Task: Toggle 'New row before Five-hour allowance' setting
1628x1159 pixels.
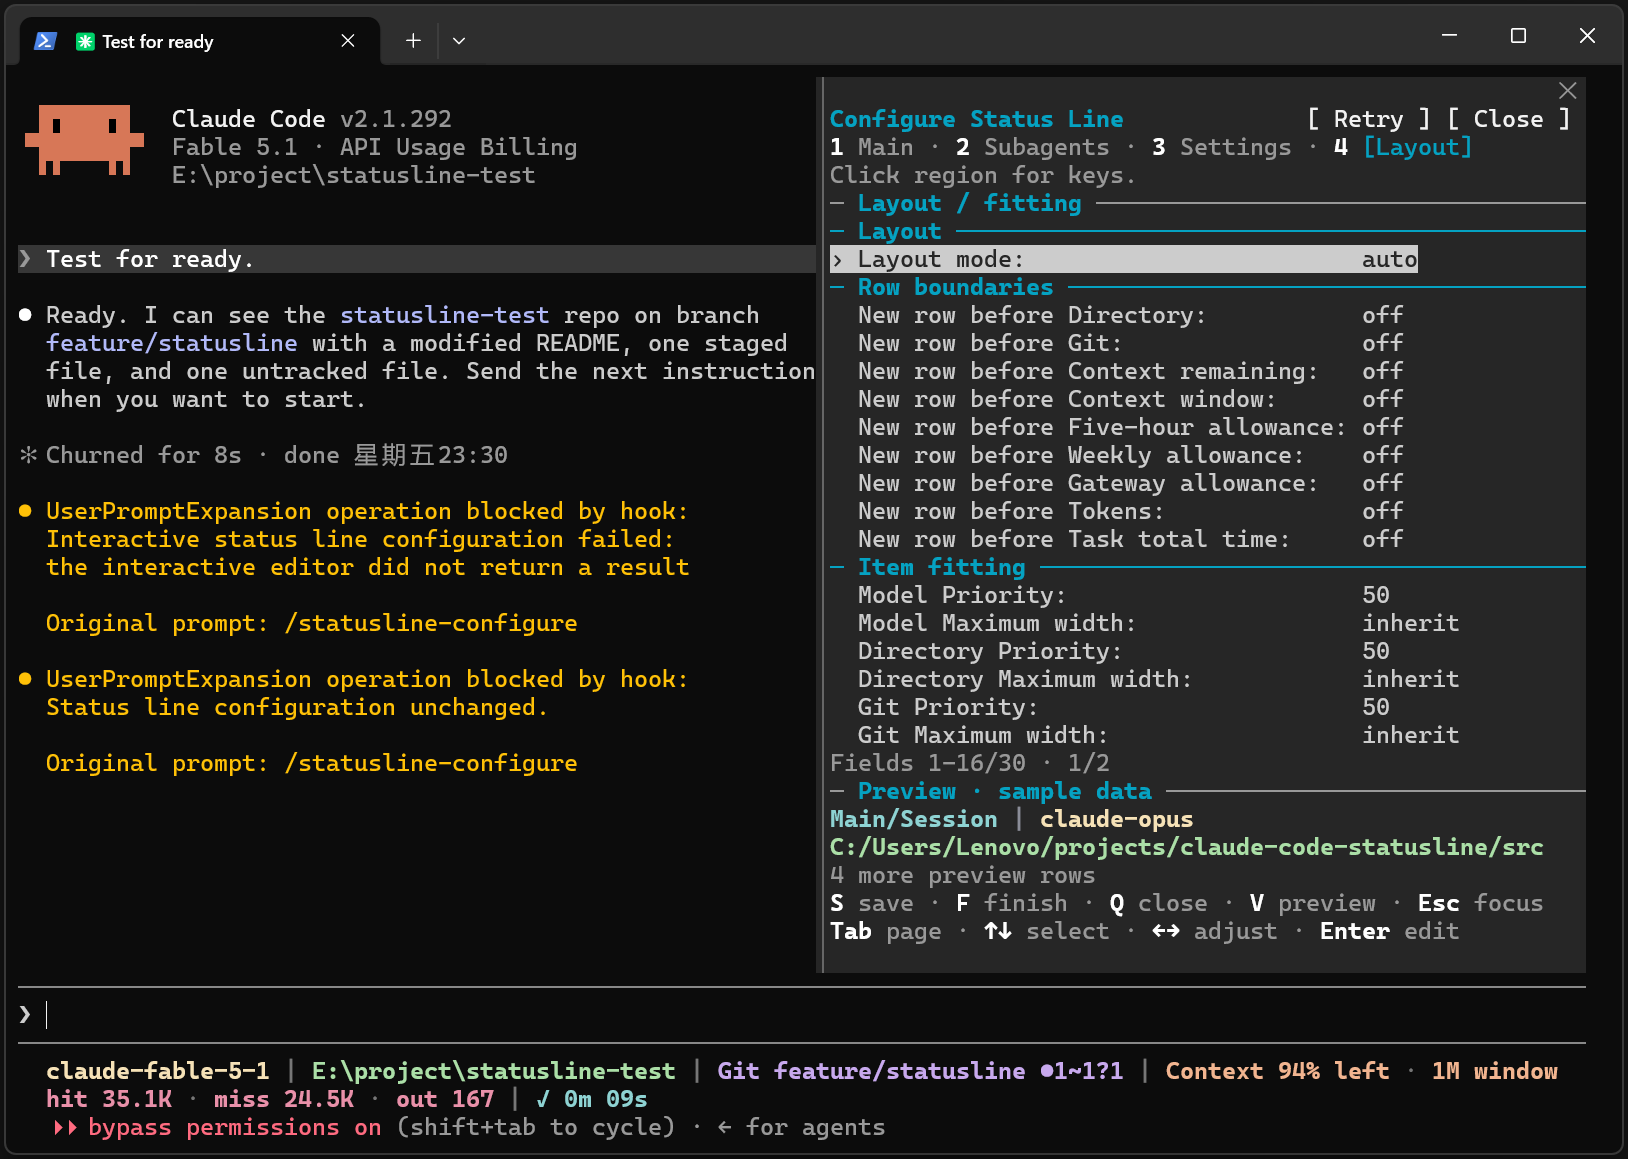Action: [x=1131, y=427]
